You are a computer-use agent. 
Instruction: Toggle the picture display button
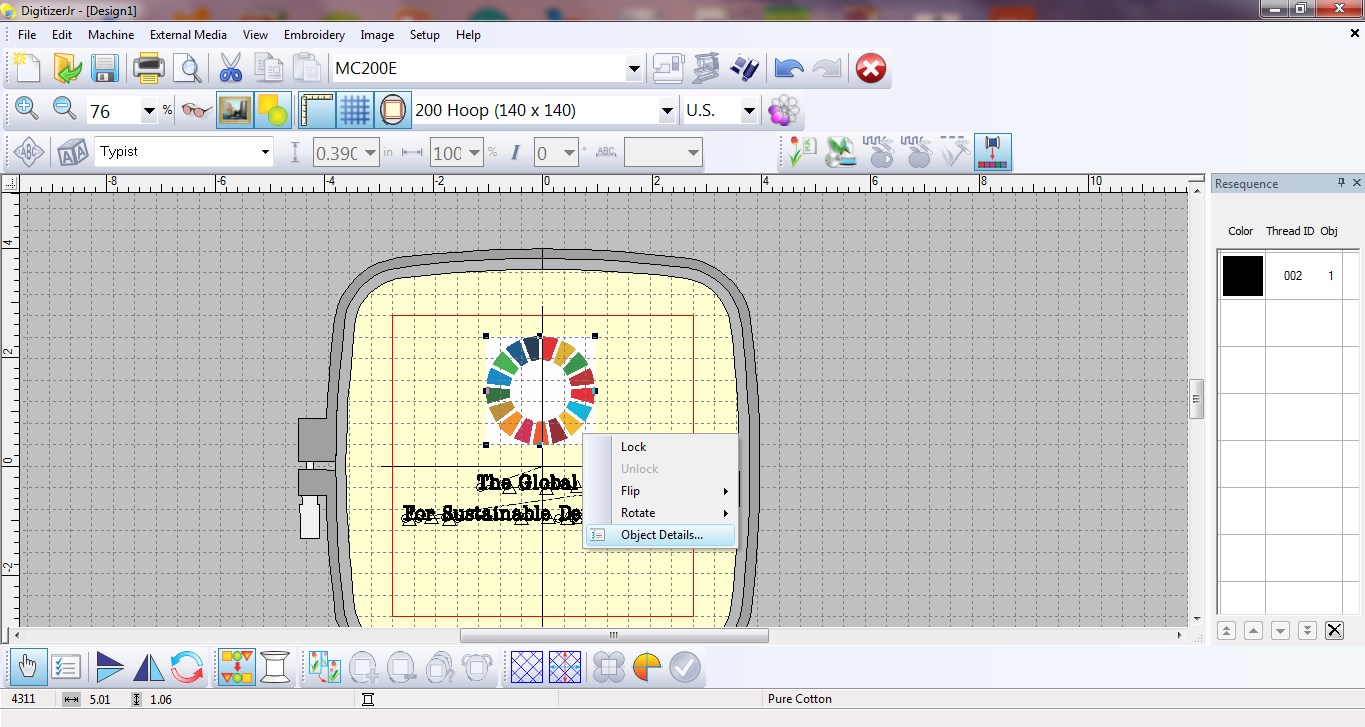(x=235, y=110)
